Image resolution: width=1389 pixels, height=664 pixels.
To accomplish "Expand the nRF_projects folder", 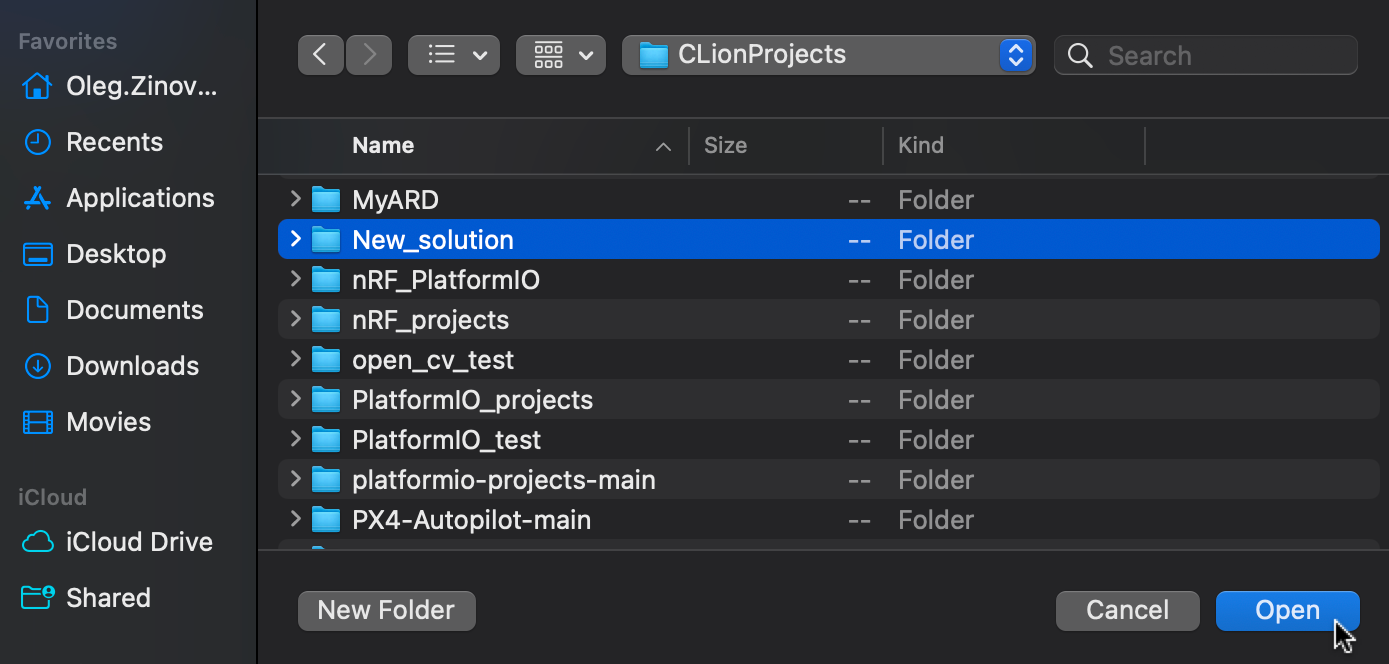I will (295, 319).
